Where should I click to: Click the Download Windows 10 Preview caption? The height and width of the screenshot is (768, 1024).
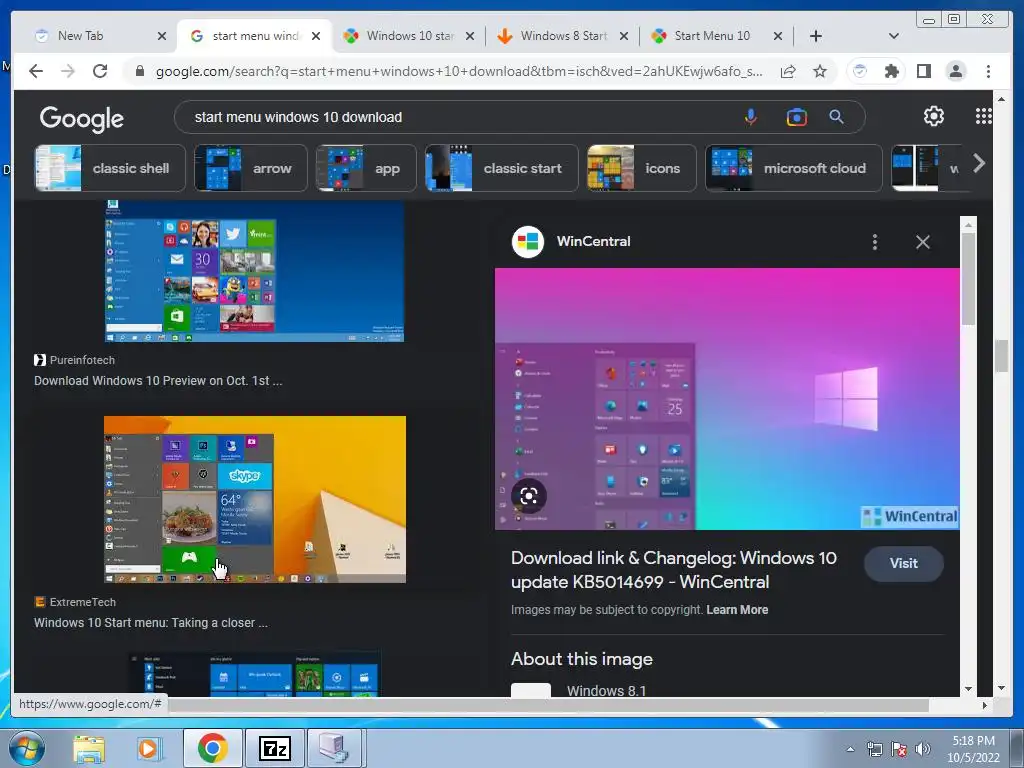pyautogui.click(x=158, y=381)
